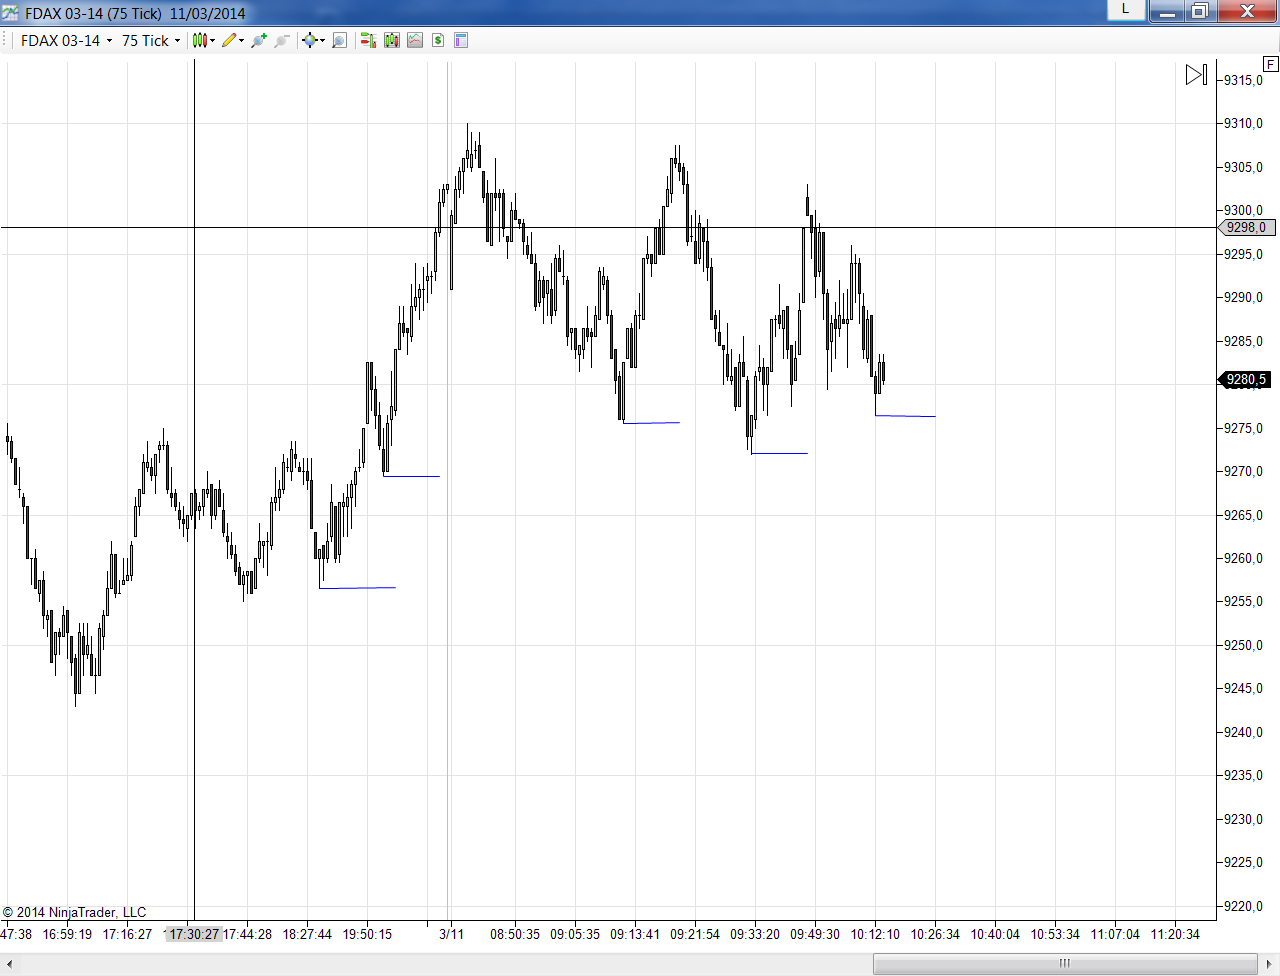
Task: Click the green dollar sign toolbar icon
Action: pyautogui.click(x=438, y=40)
